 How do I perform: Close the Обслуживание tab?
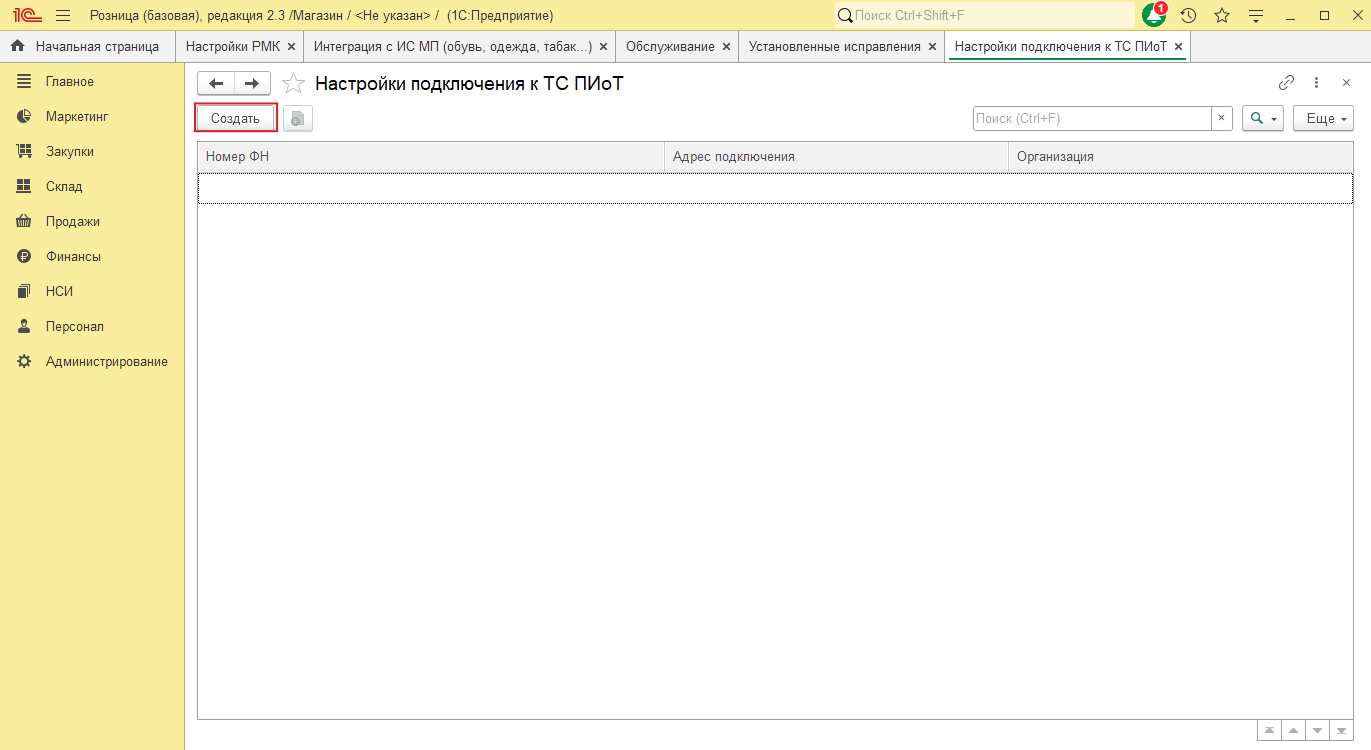pos(726,46)
